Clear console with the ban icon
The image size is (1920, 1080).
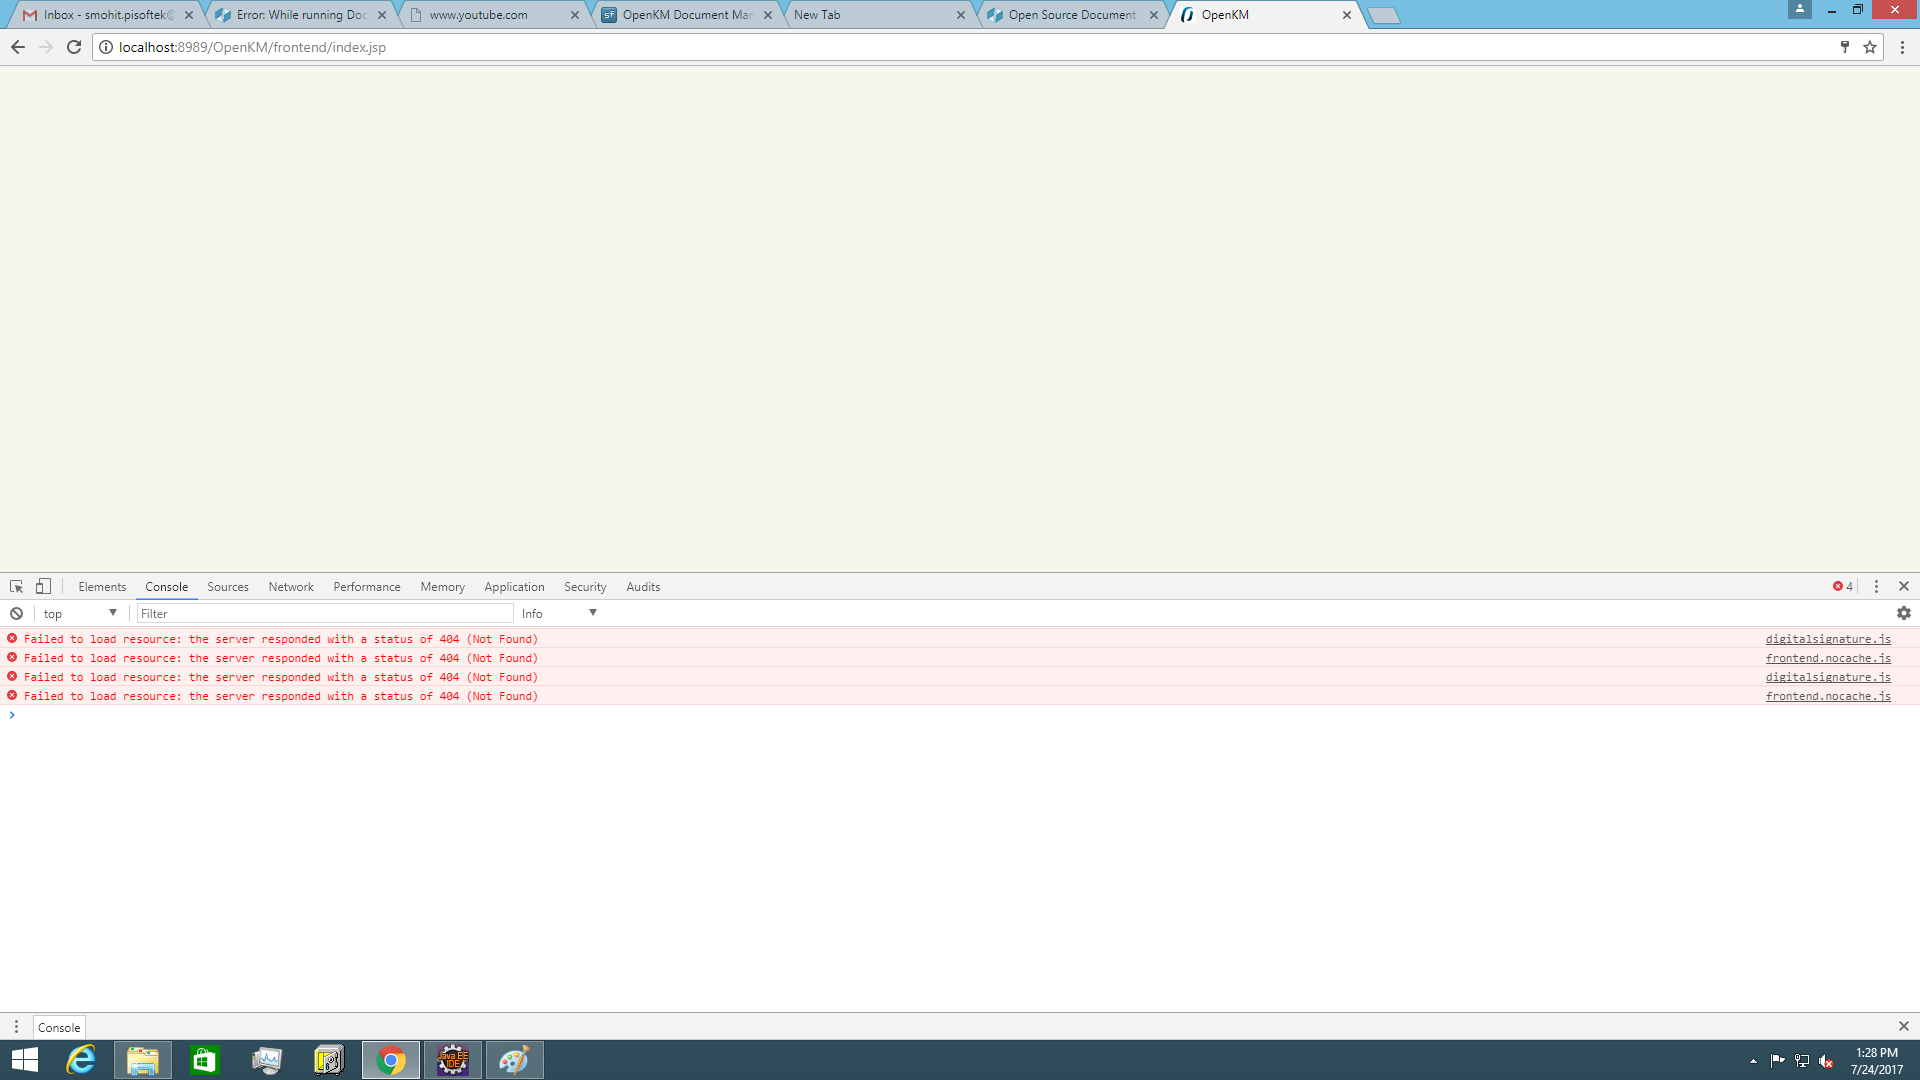[16, 613]
